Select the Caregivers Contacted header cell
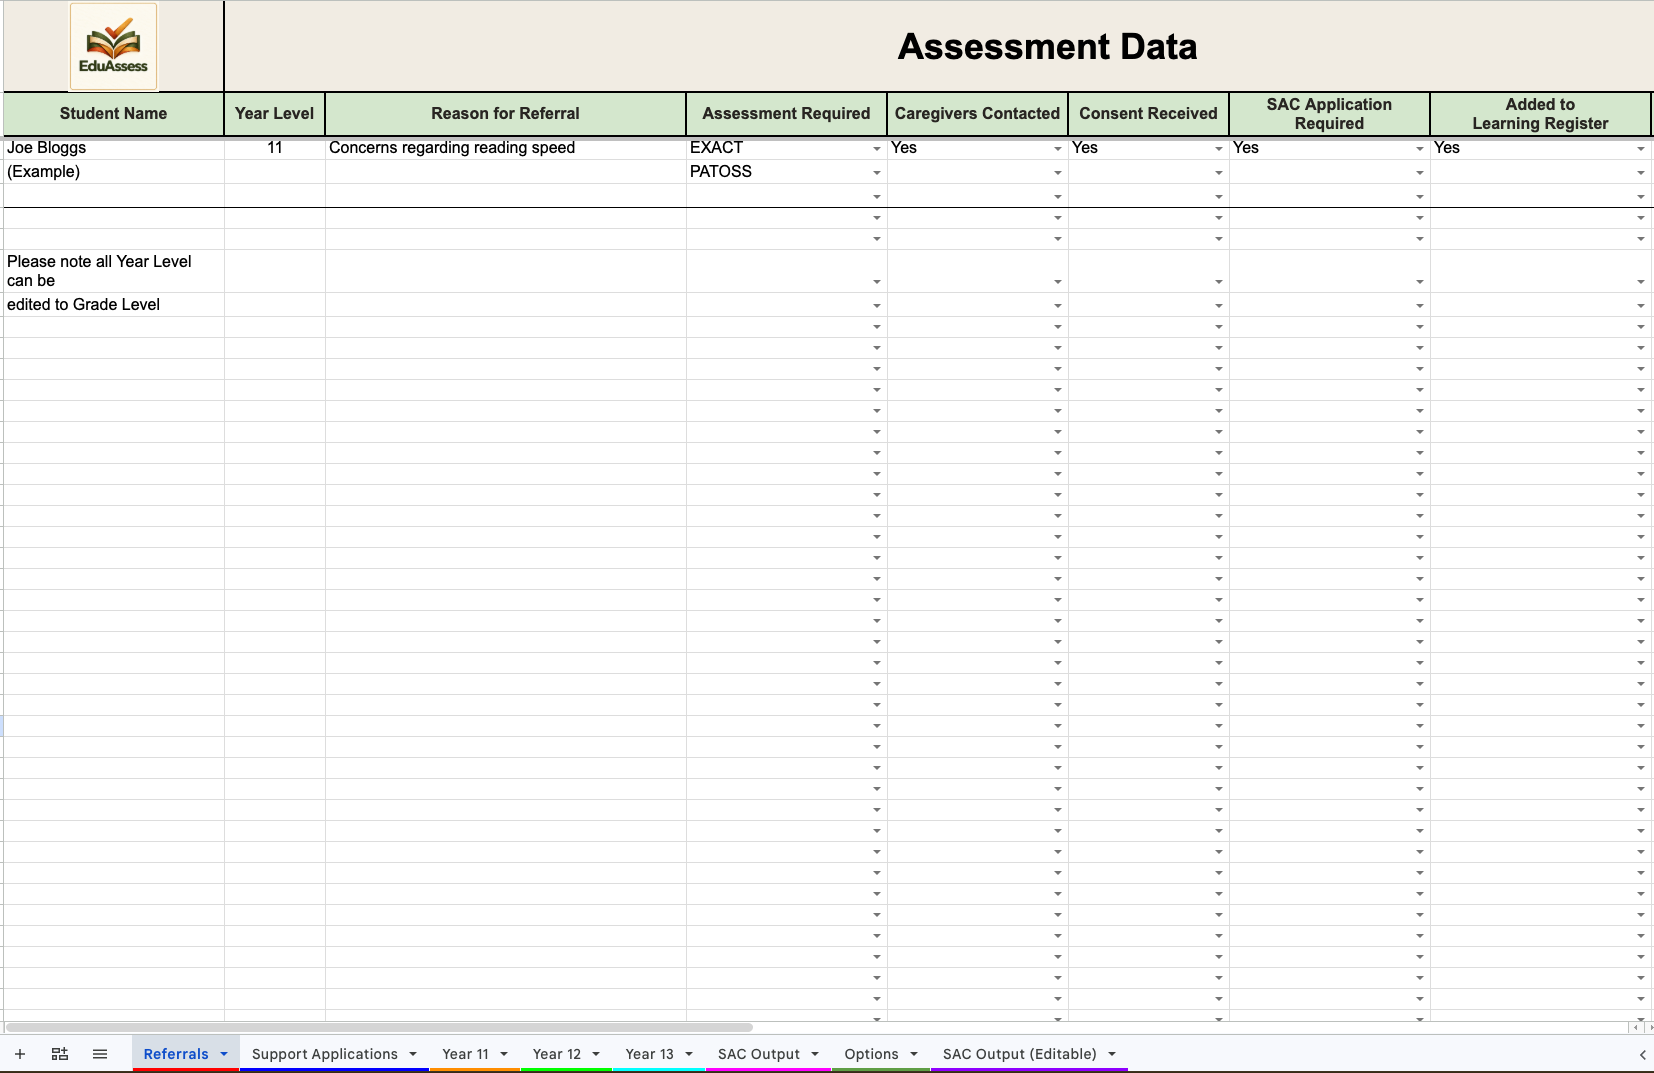Image resolution: width=1654 pixels, height=1073 pixels. pyautogui.click(x=977, y=114)
